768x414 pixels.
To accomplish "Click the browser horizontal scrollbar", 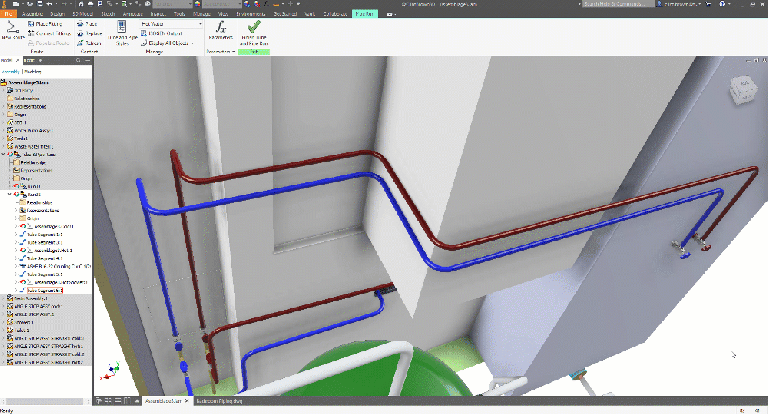I will point(44,401).
